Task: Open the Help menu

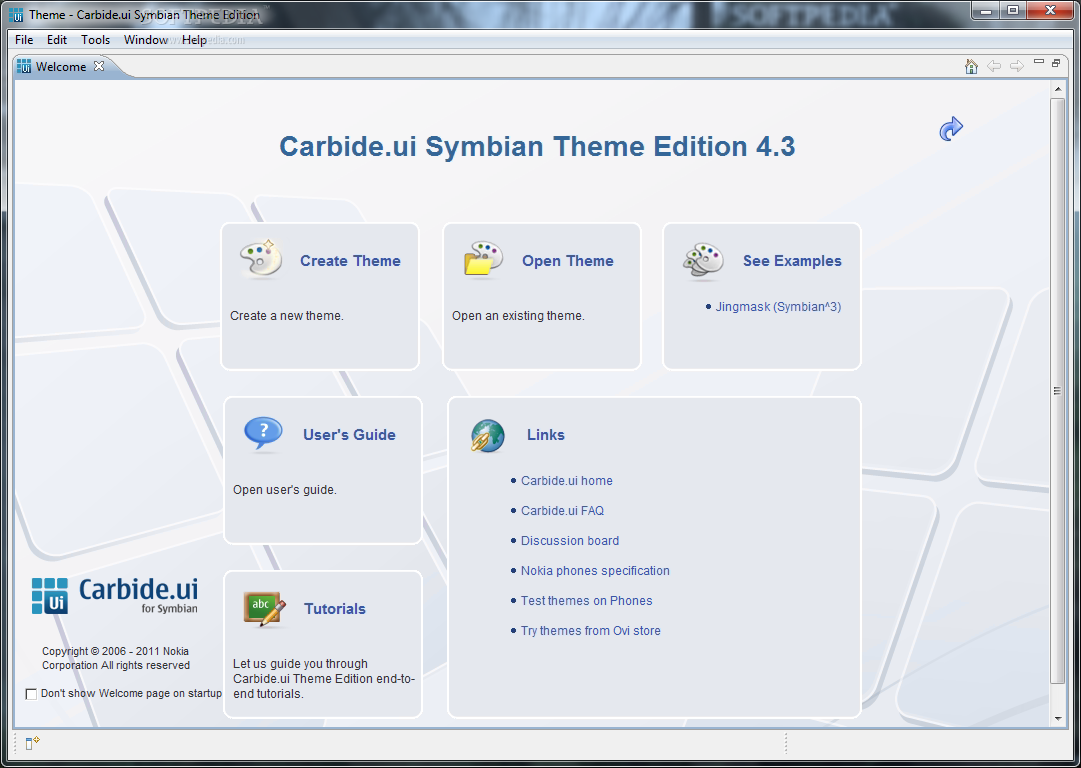Action: pos(194,40)
